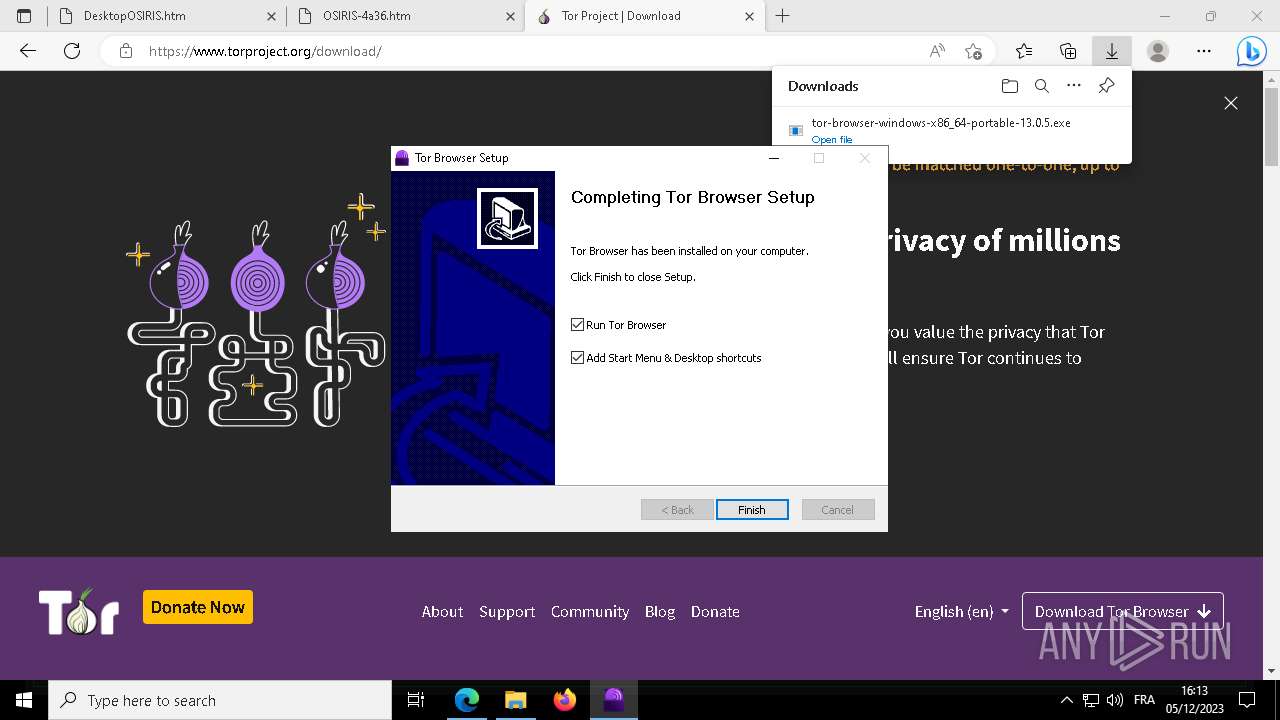Open the browser profile icon
The image size is (1280, 720).
(x=1158, y=51)
